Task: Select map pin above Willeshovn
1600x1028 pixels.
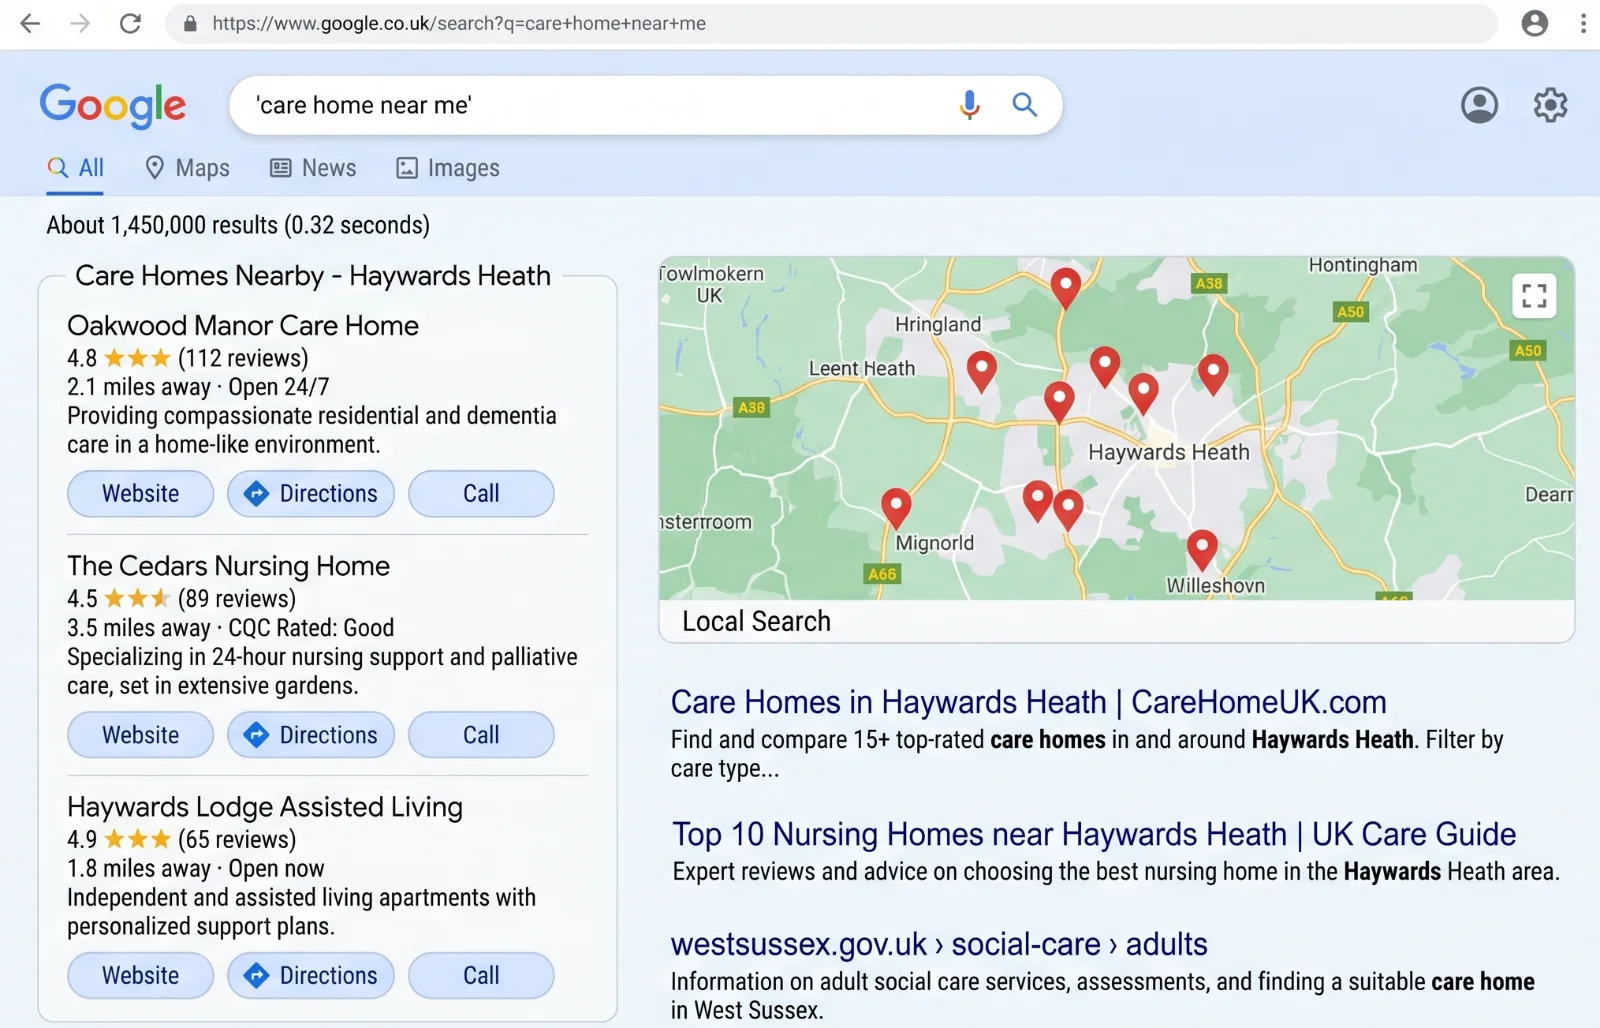Action: pyautogui.click(x=1202, y=549)
